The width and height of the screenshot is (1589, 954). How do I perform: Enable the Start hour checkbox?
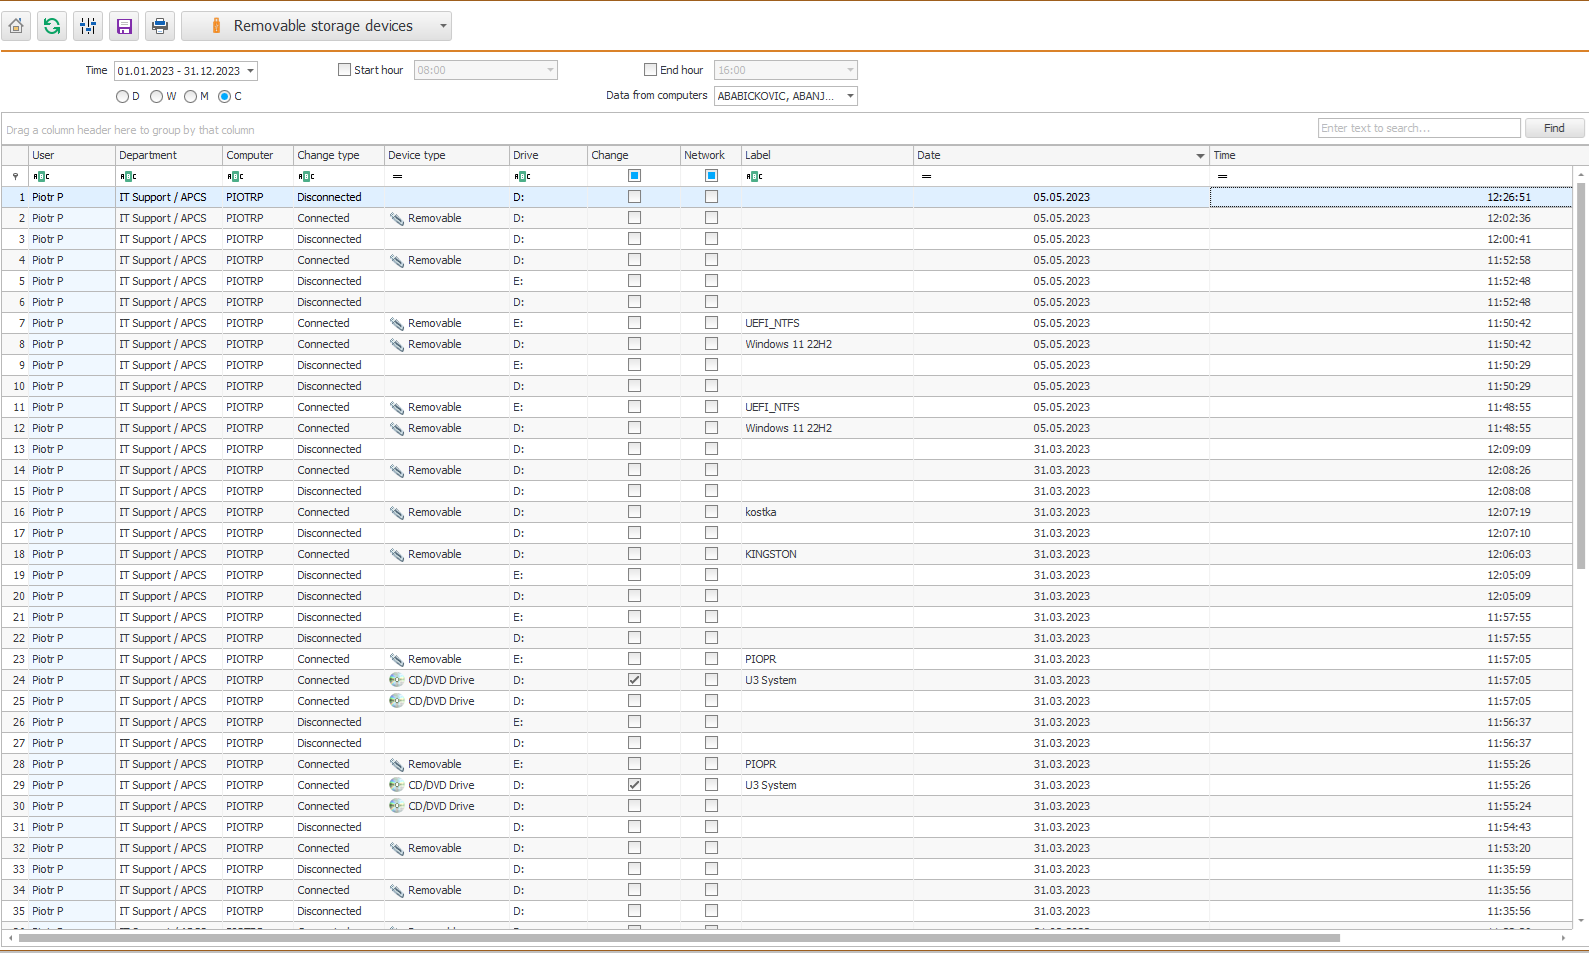click(x=345, y=70)
